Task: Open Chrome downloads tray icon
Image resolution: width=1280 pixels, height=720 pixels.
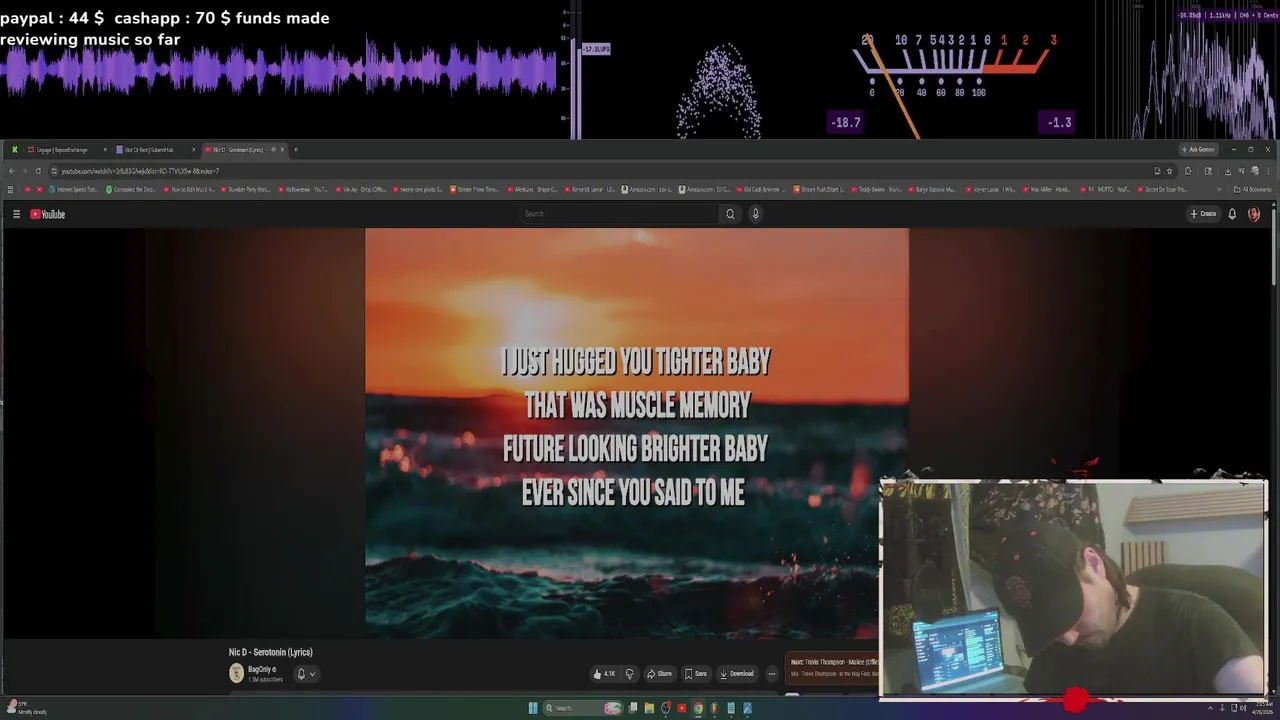Action: click(1228, 171)
